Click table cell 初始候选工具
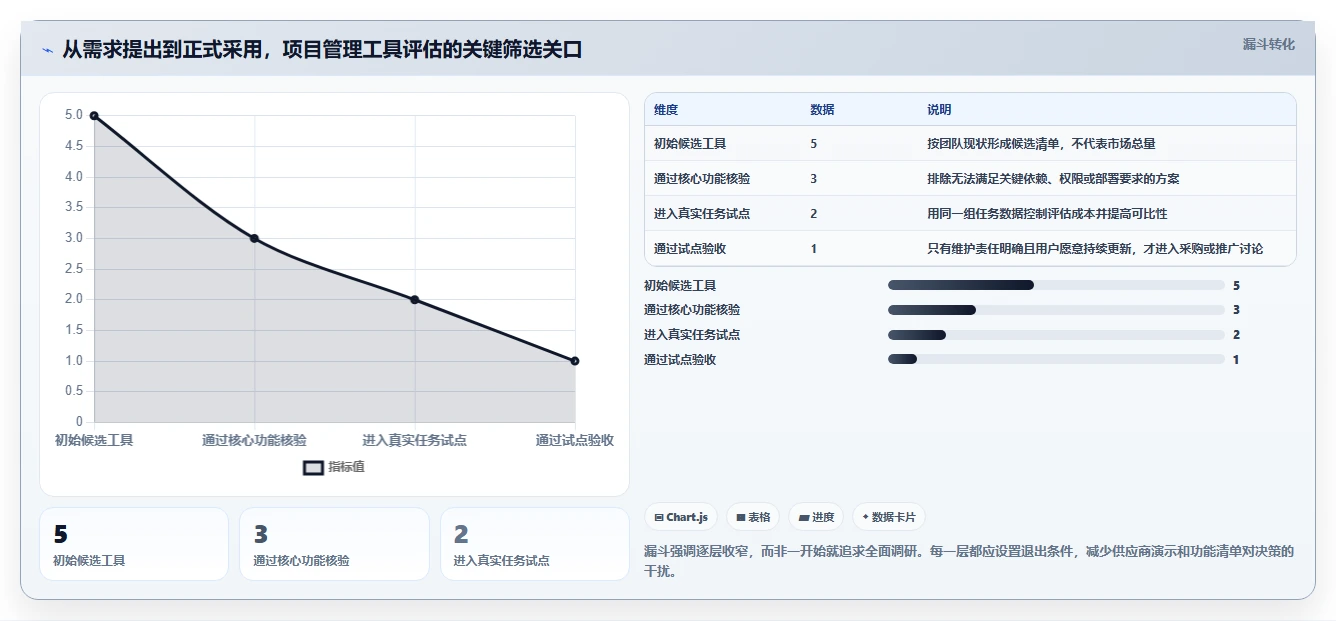The image size is (1336, 621). [690, 144]
